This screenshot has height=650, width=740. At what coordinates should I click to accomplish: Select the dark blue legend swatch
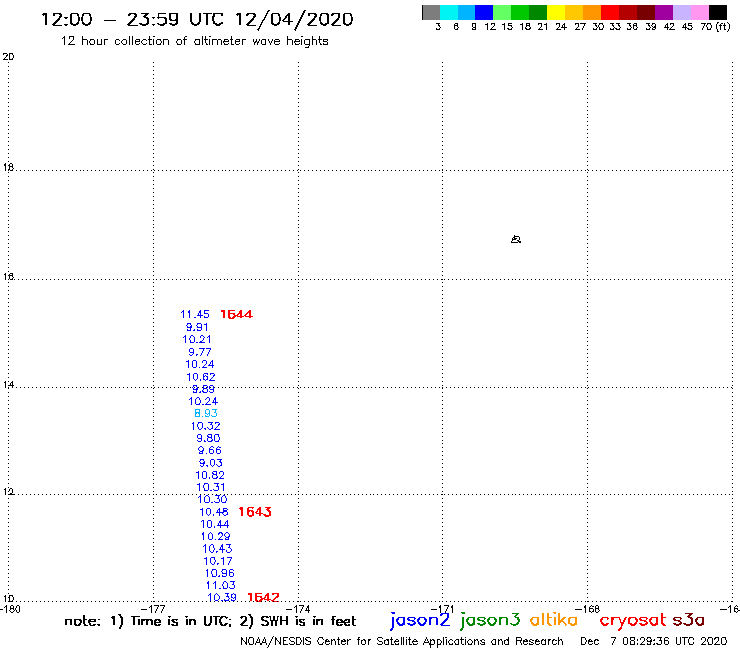click(x=484, y=12)
